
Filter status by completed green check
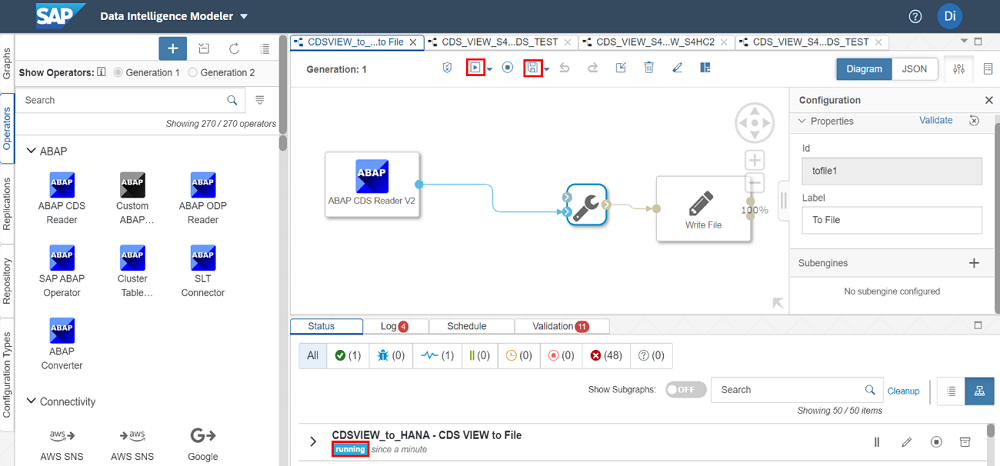[348, 356]
